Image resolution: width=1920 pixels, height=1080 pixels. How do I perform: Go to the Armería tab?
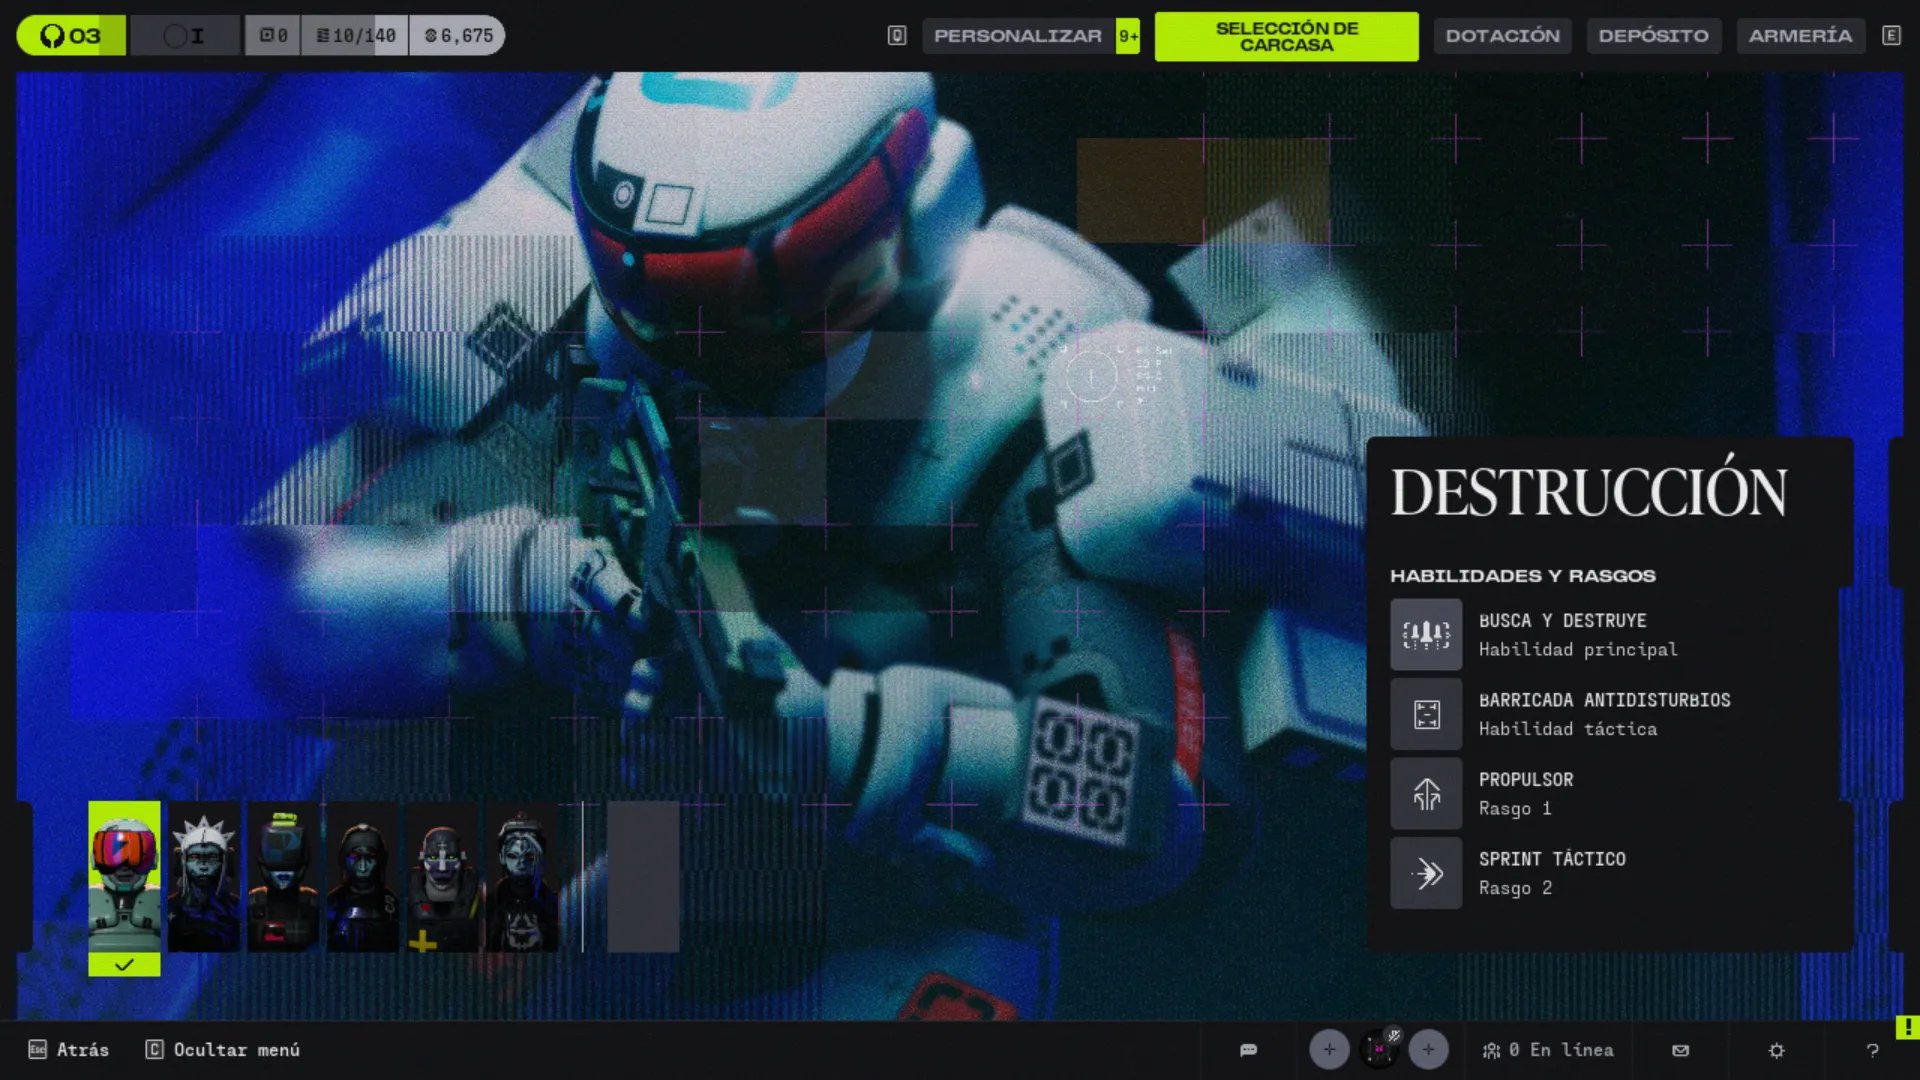pyautogui.click(x=1800, y=36)
